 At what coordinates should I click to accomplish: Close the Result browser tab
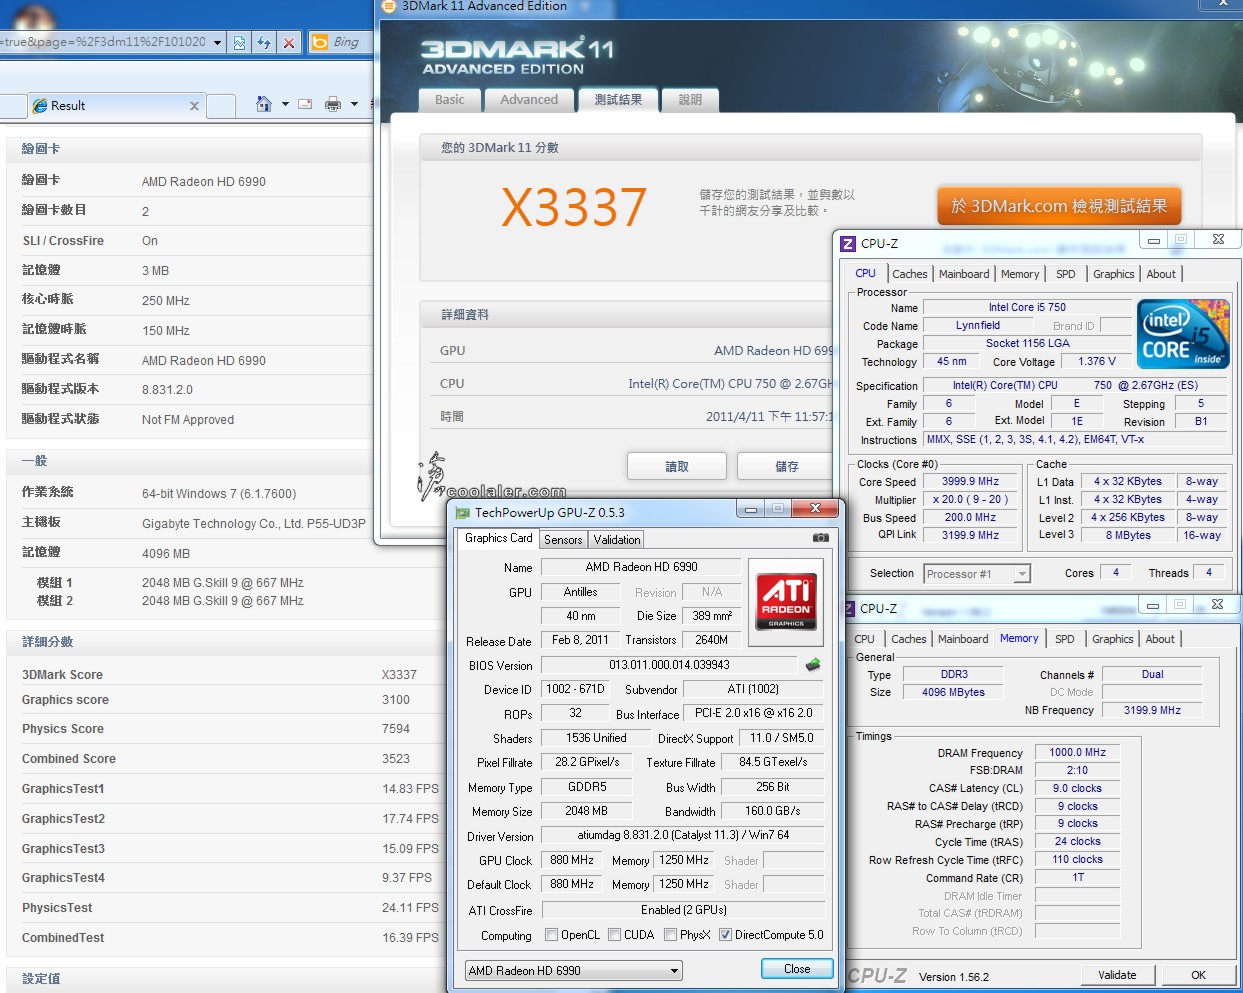pyautogui.click(x=194, y=105)
